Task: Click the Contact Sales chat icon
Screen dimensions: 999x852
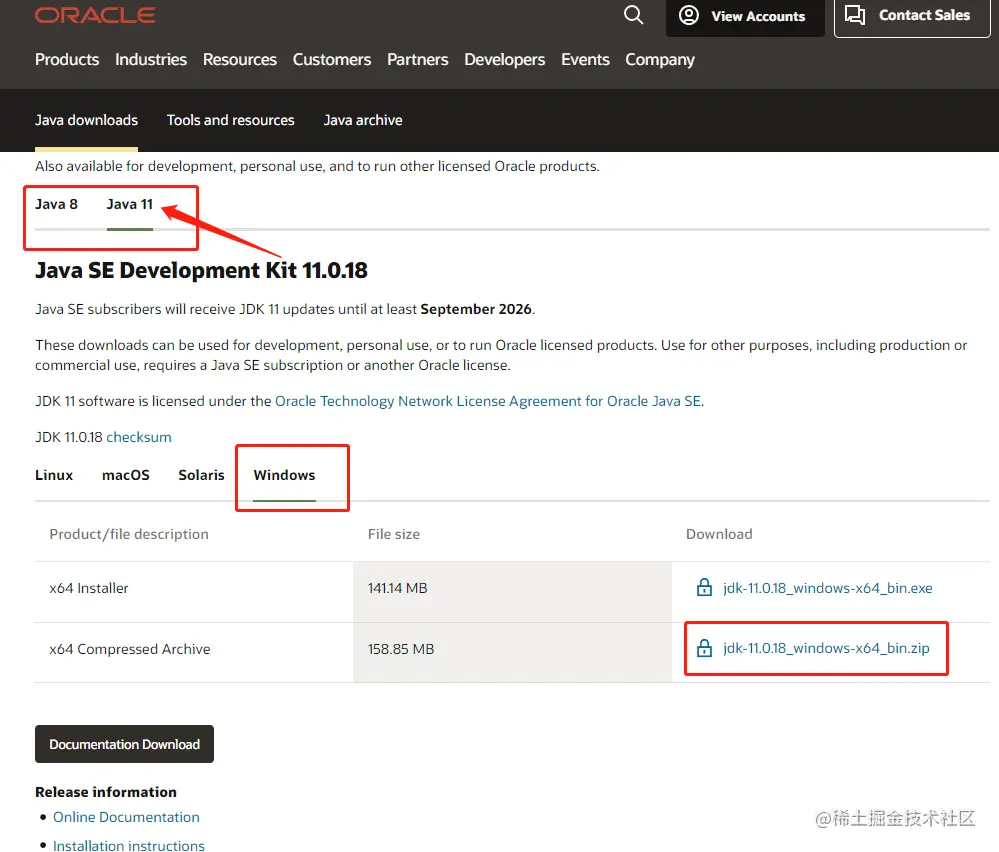Action: [x=855, y=15]
